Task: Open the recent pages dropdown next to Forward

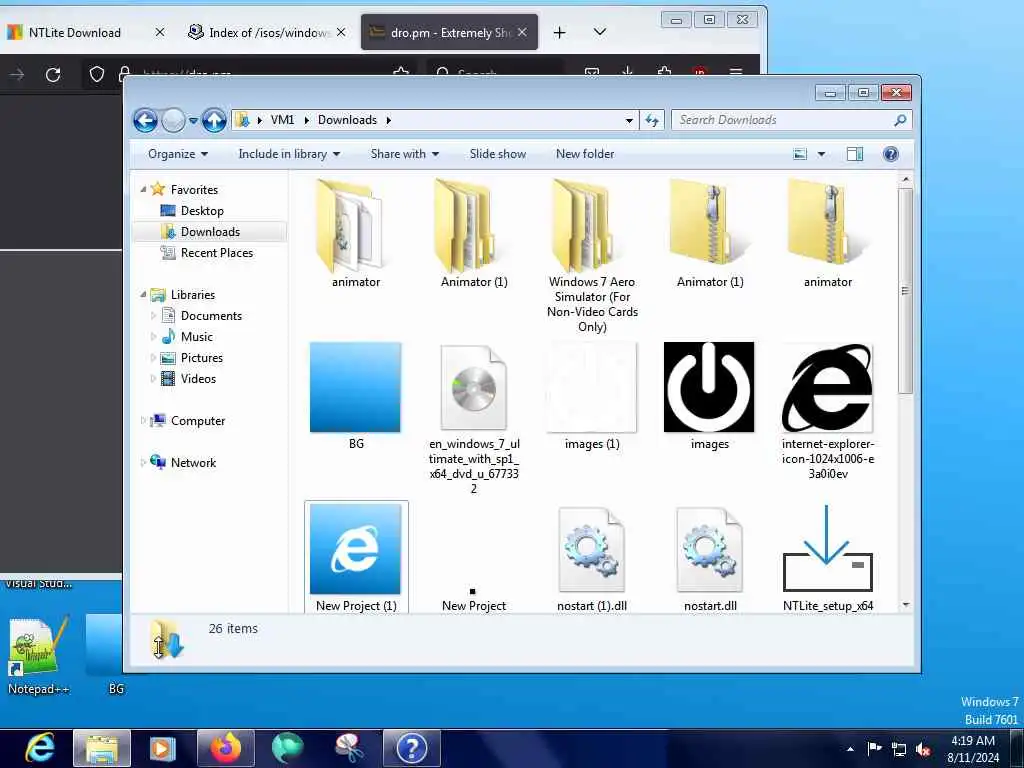Action: point(193,121)
